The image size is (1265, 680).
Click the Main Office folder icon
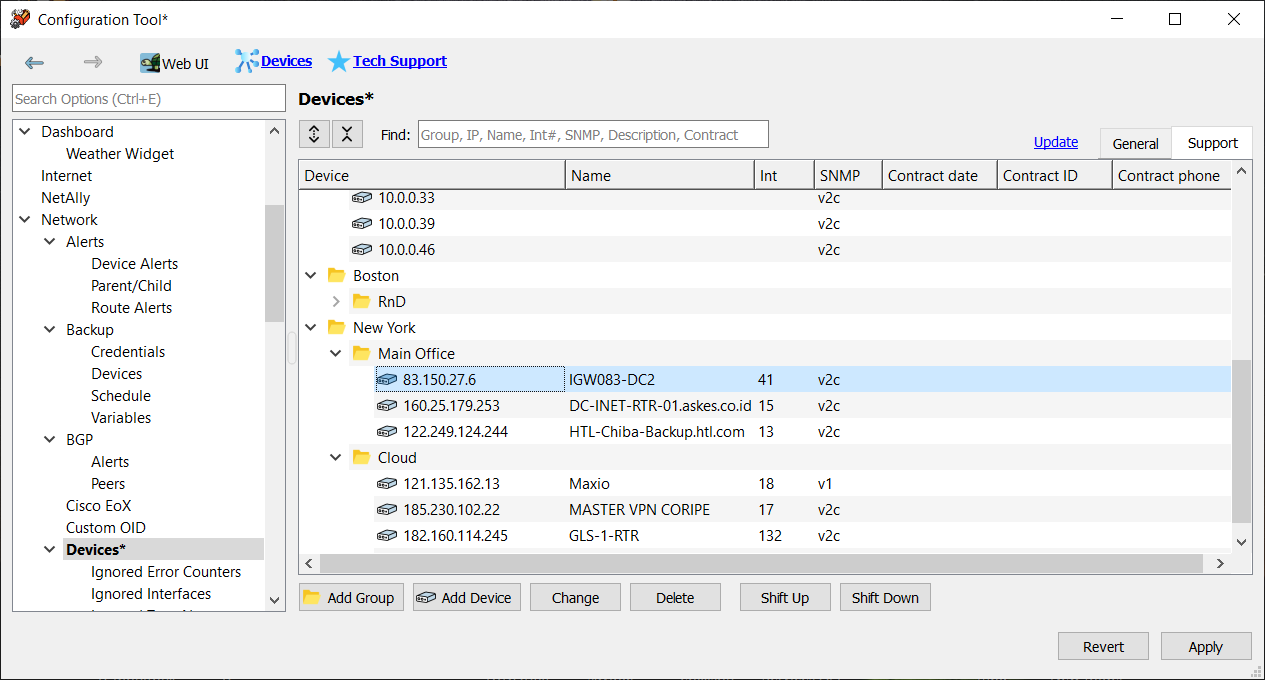coord(361,353)
